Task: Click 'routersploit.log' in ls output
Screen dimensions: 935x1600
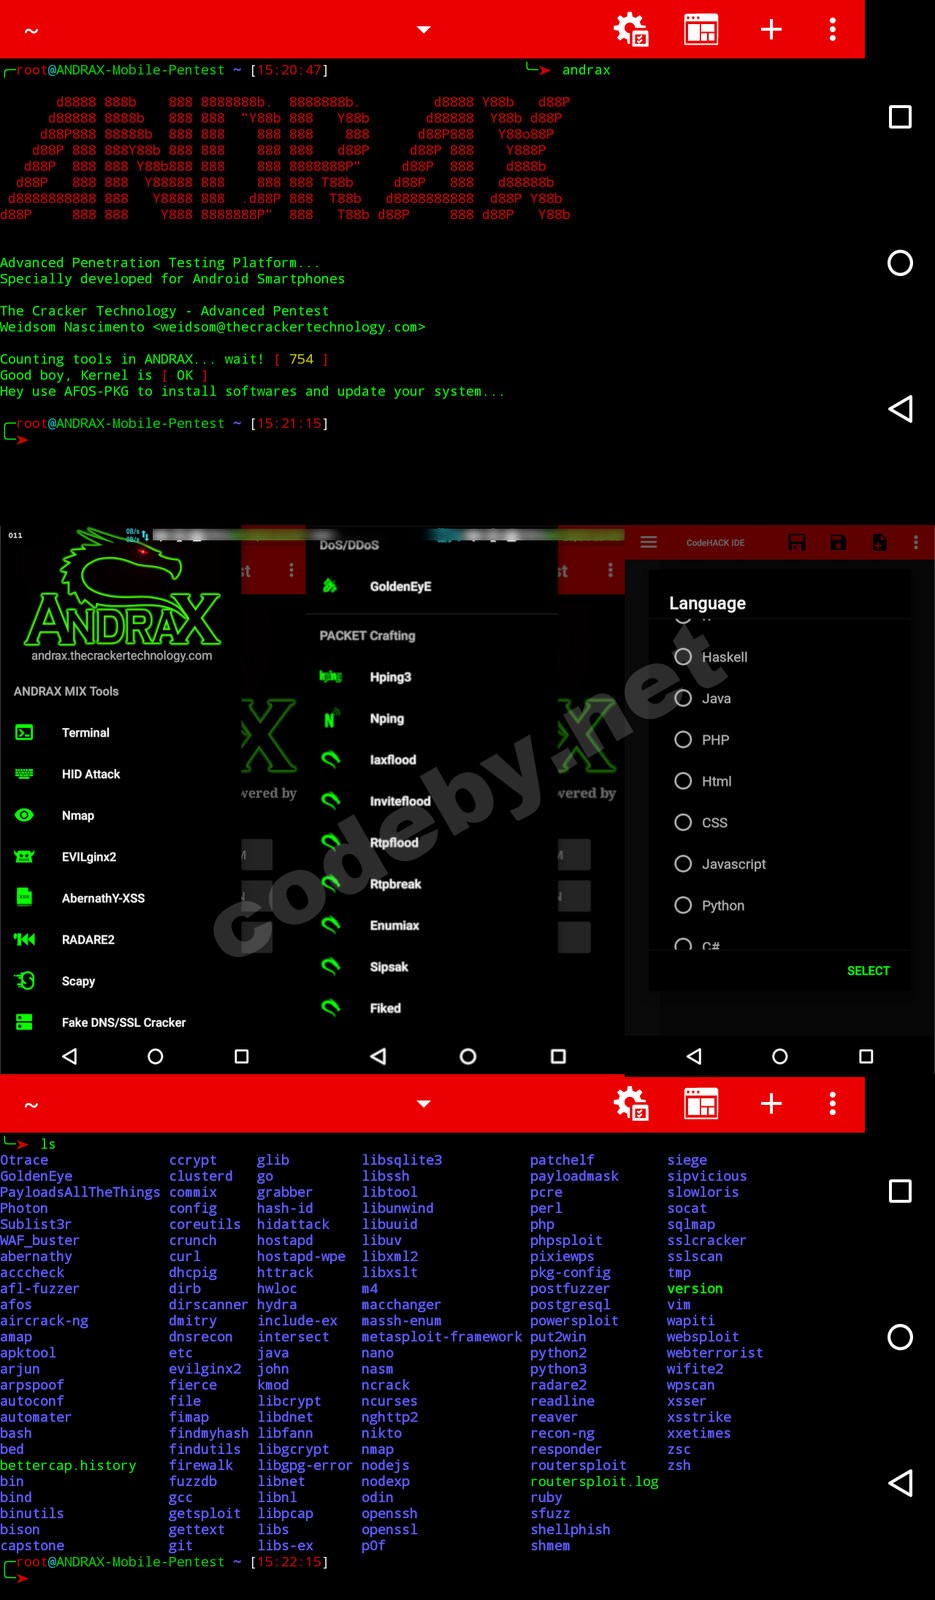Action: (595, 1481)
